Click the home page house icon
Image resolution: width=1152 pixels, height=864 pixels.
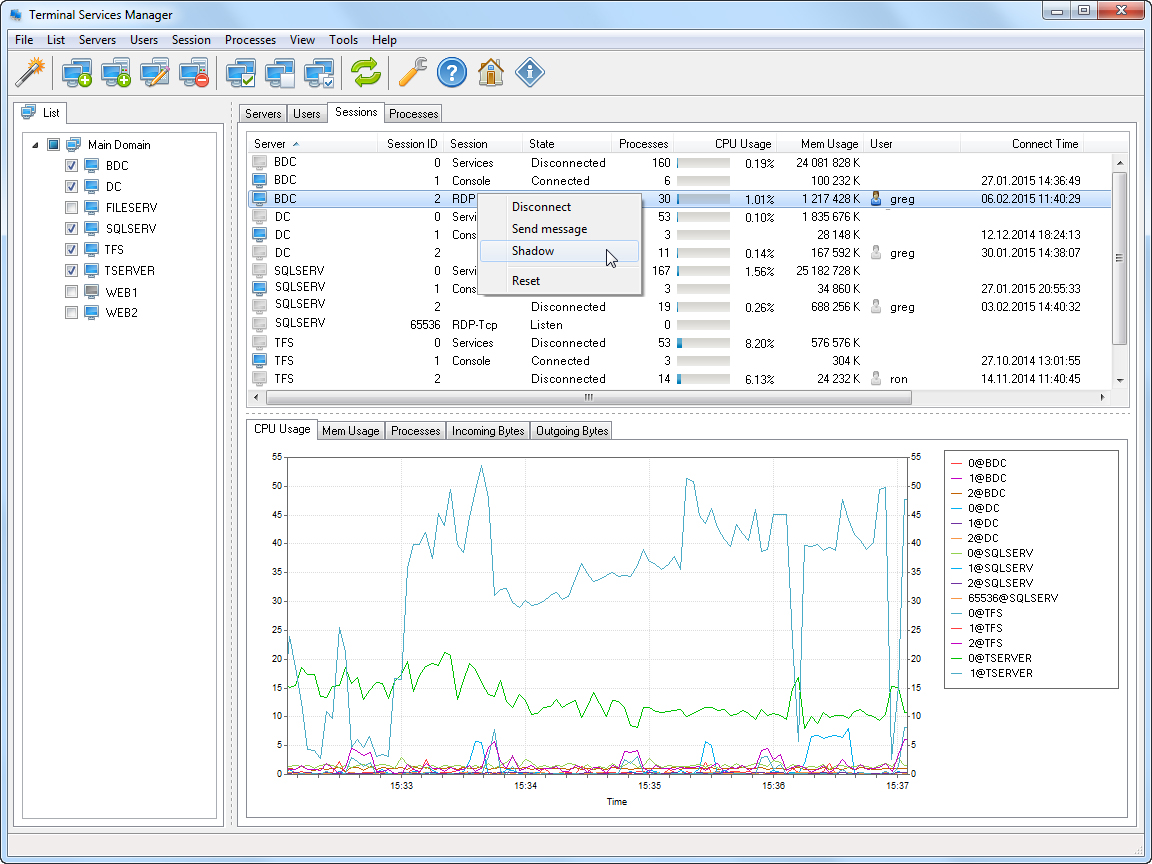(490, 72)
